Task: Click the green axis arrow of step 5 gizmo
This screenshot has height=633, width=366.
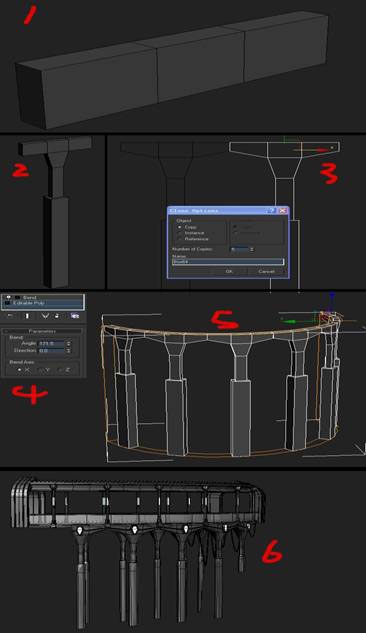Action: pos(289,322)
